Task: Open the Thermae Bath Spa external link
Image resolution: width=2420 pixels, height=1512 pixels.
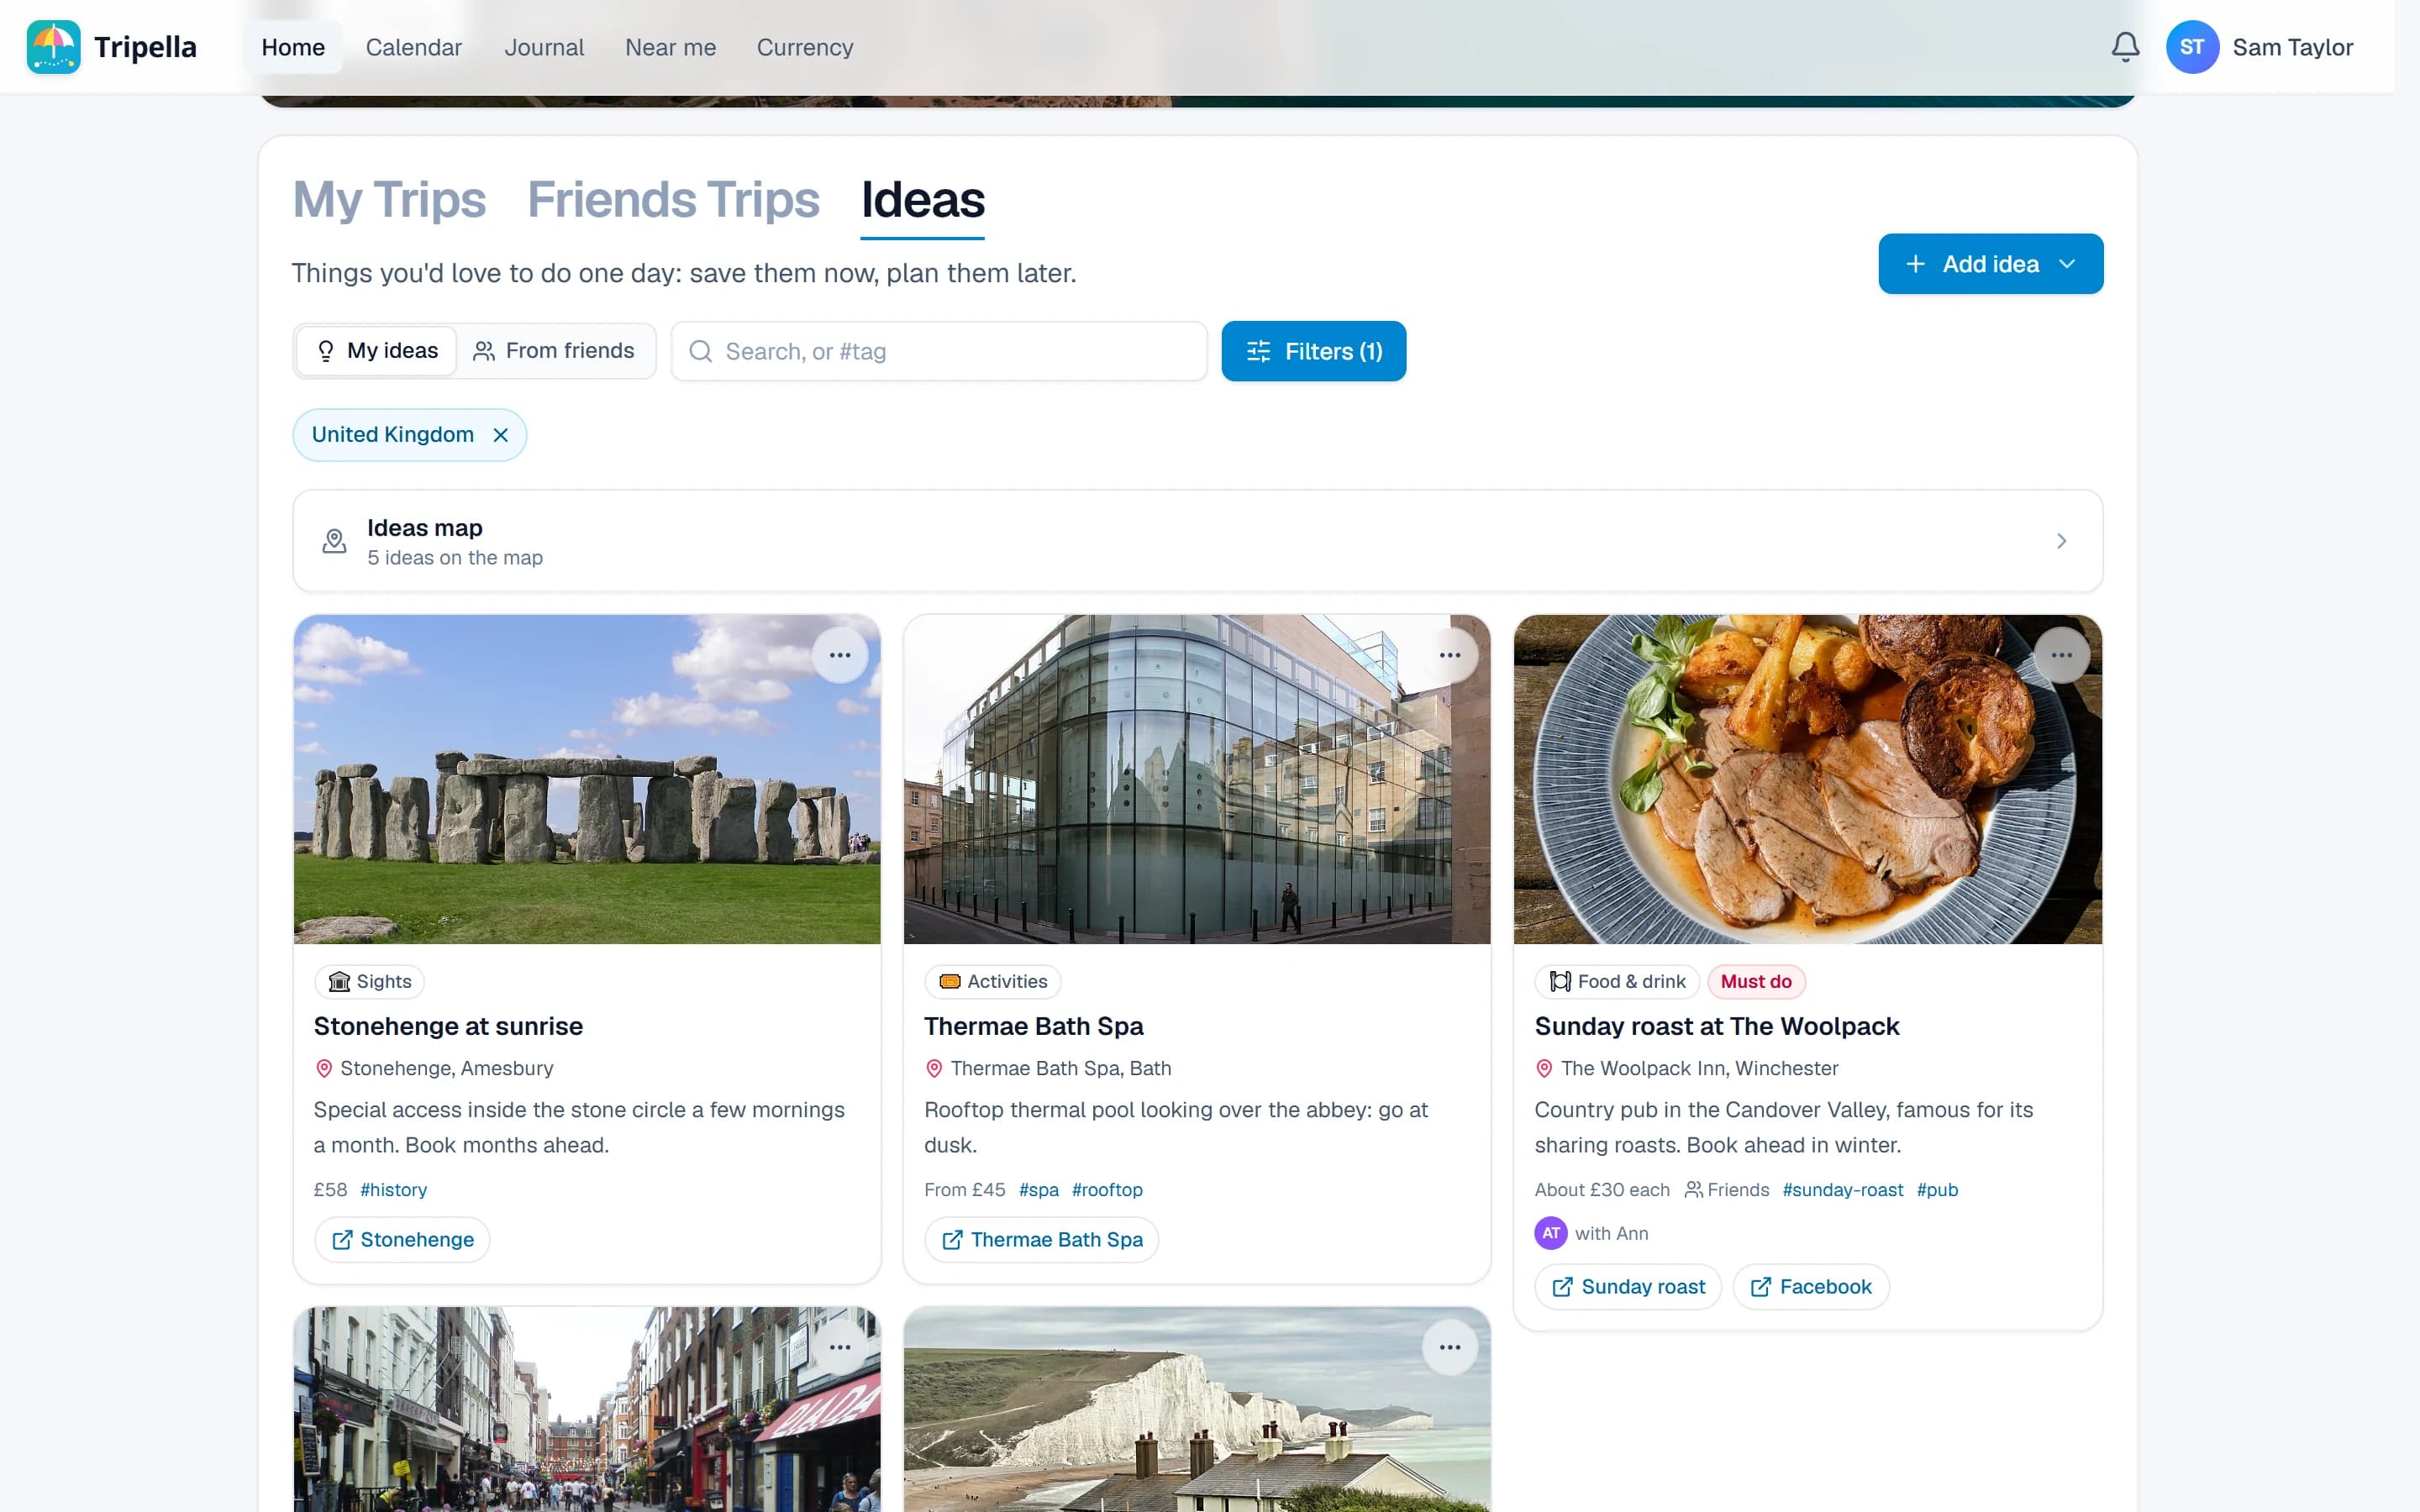Action: (x=1041, y=1240)
